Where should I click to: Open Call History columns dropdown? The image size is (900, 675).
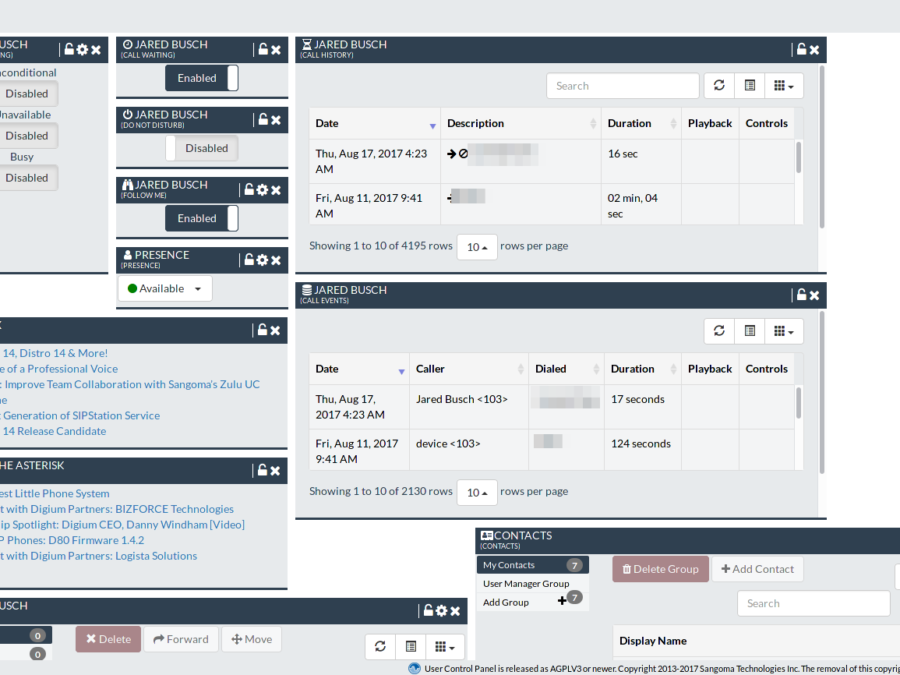784,86
